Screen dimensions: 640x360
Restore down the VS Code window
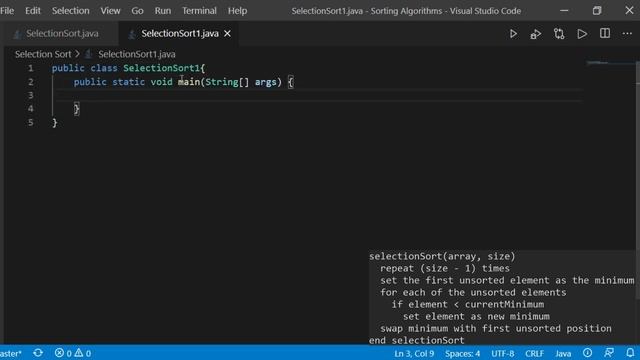597,11
